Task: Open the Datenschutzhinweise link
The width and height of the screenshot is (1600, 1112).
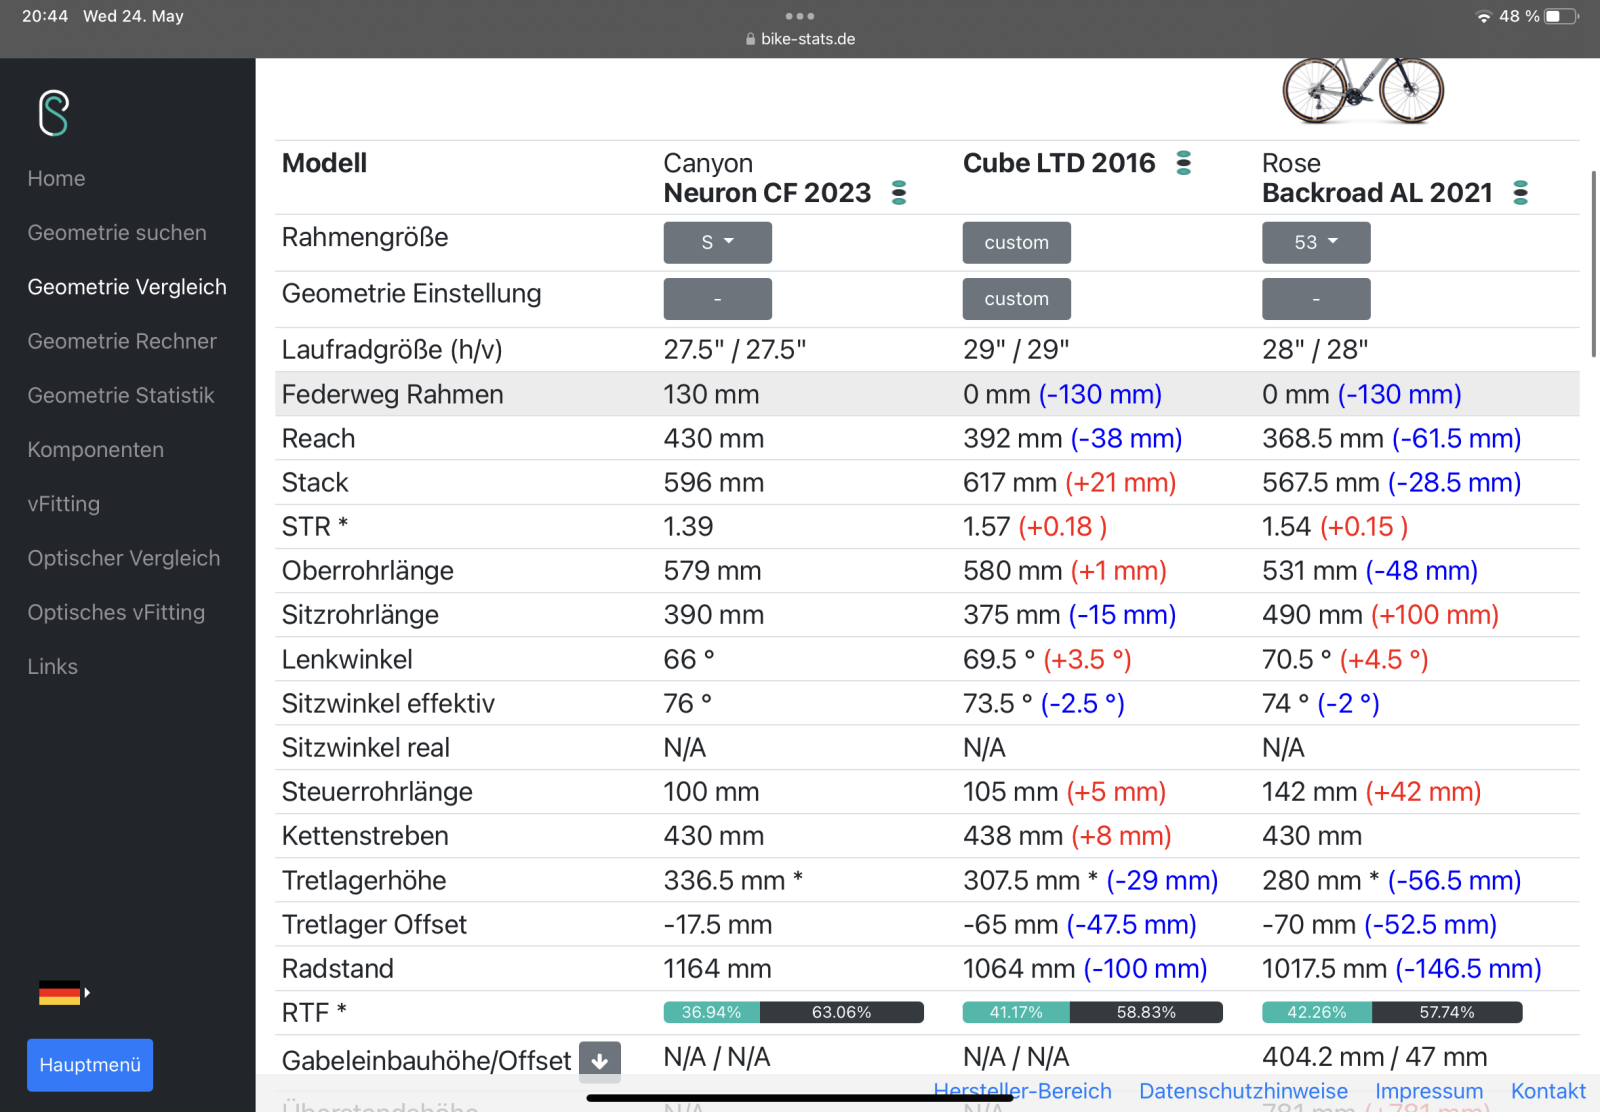Action: pyautogui.click(x=1243, y=1091)
